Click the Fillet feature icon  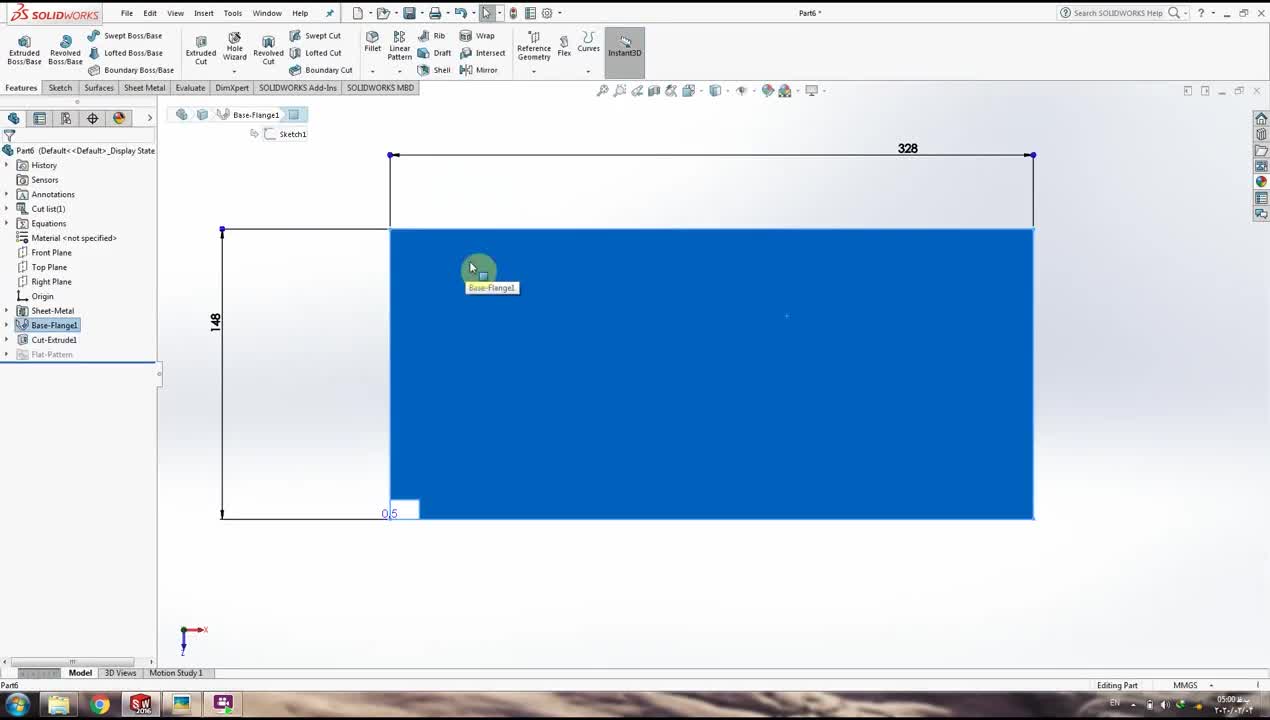point(372,42)
